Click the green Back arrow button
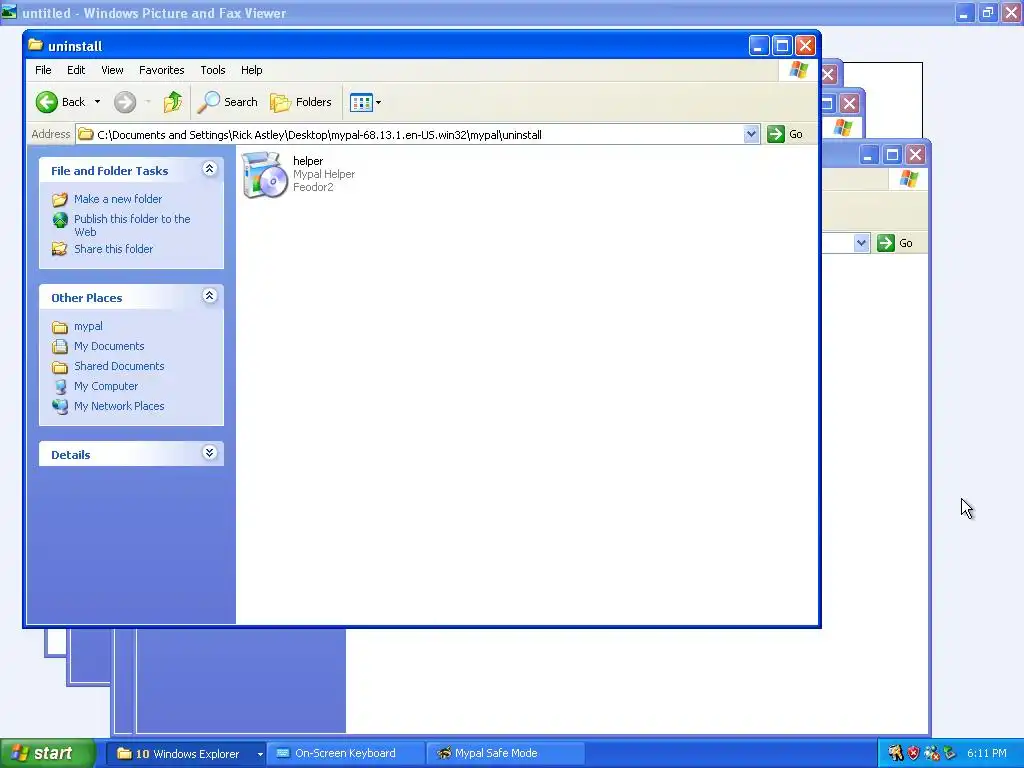 coord(47,102)
